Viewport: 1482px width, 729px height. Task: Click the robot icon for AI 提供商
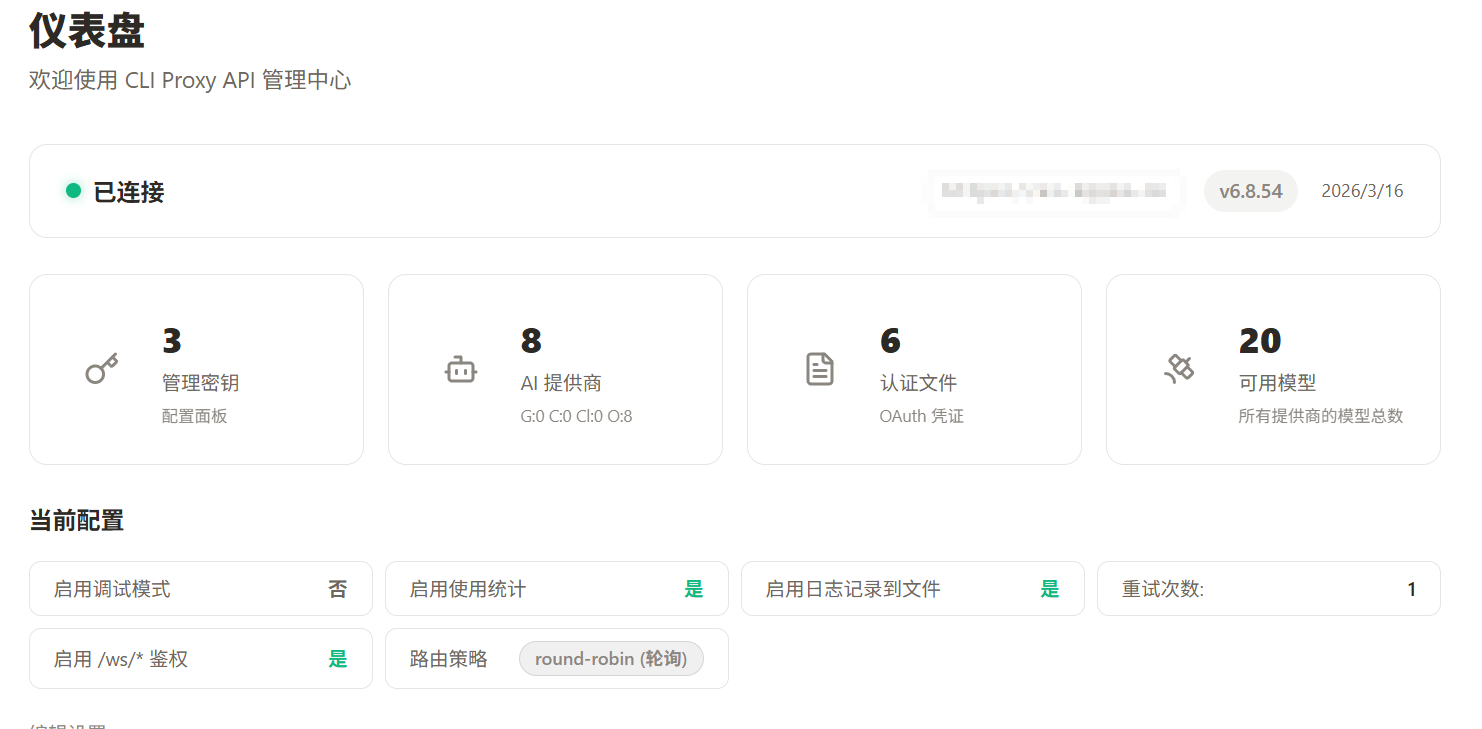coord(460,369)
